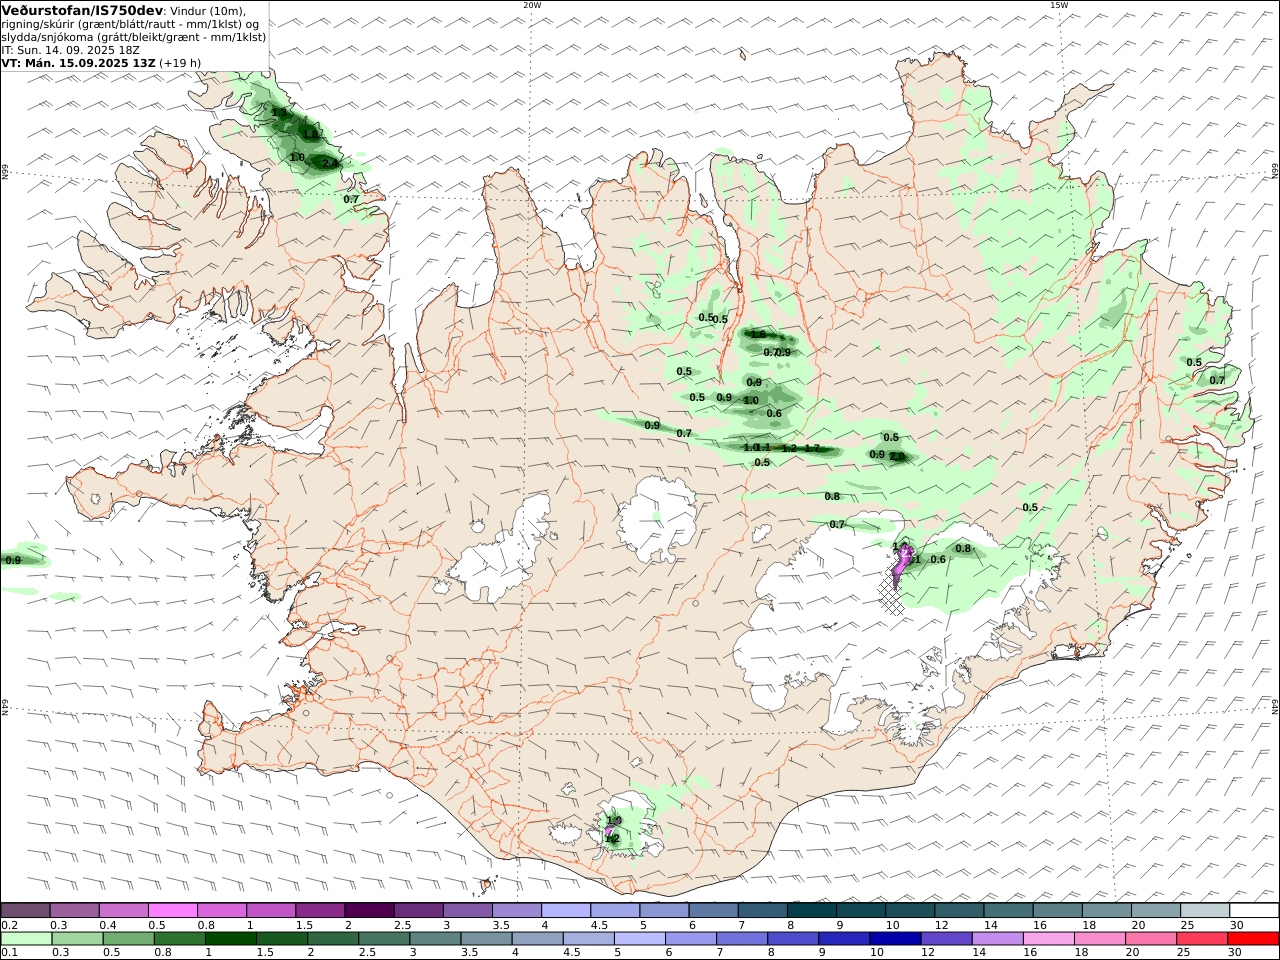This screenshot has width=1280, height=960.
Task: Select the snow legend swatch starting at 1.5
Action: click(x=320, y=910)
